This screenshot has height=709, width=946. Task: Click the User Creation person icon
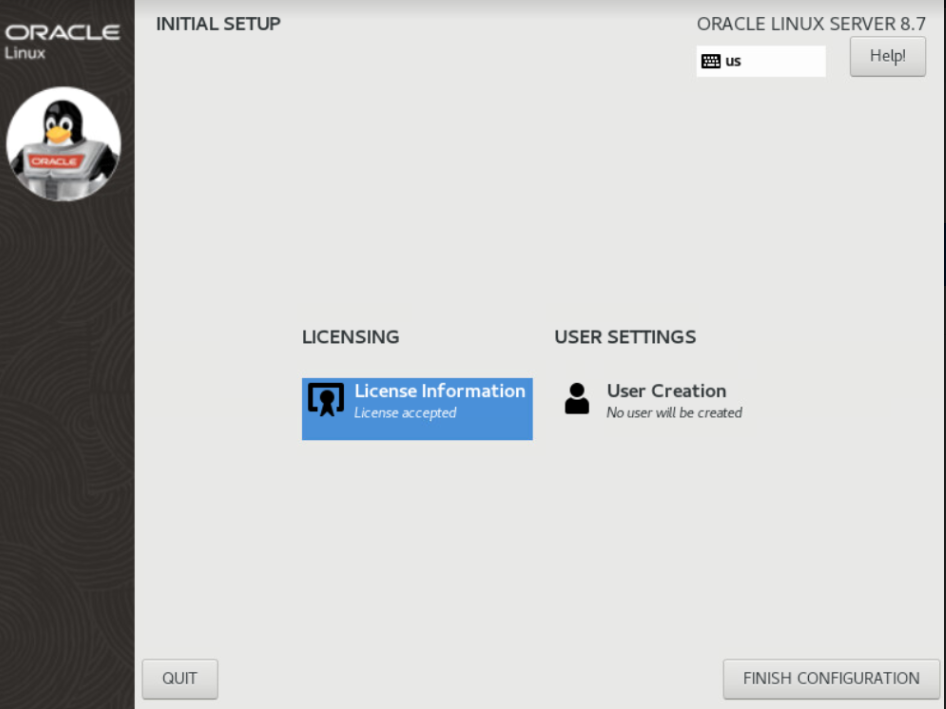(577, 399)
